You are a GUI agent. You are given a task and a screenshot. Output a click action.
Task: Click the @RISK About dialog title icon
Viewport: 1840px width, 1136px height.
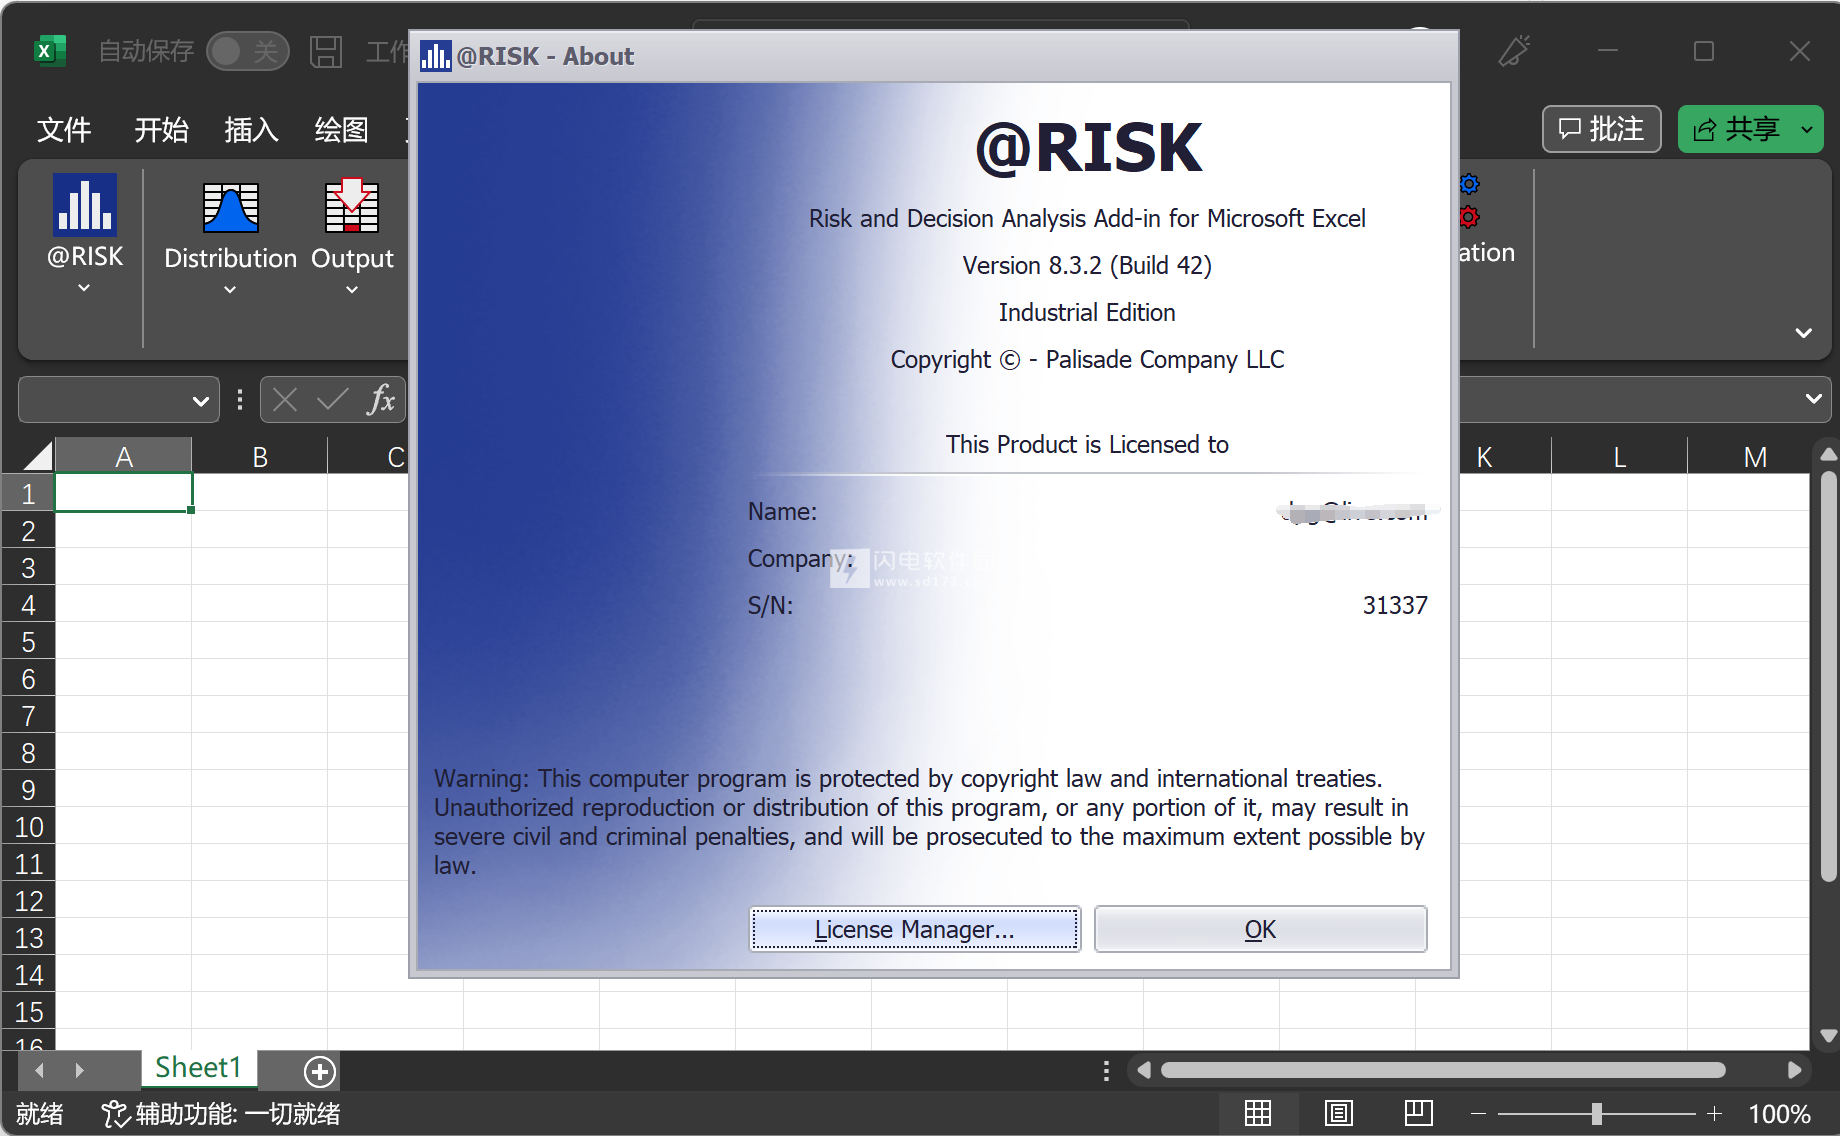(x=435, y=55)
